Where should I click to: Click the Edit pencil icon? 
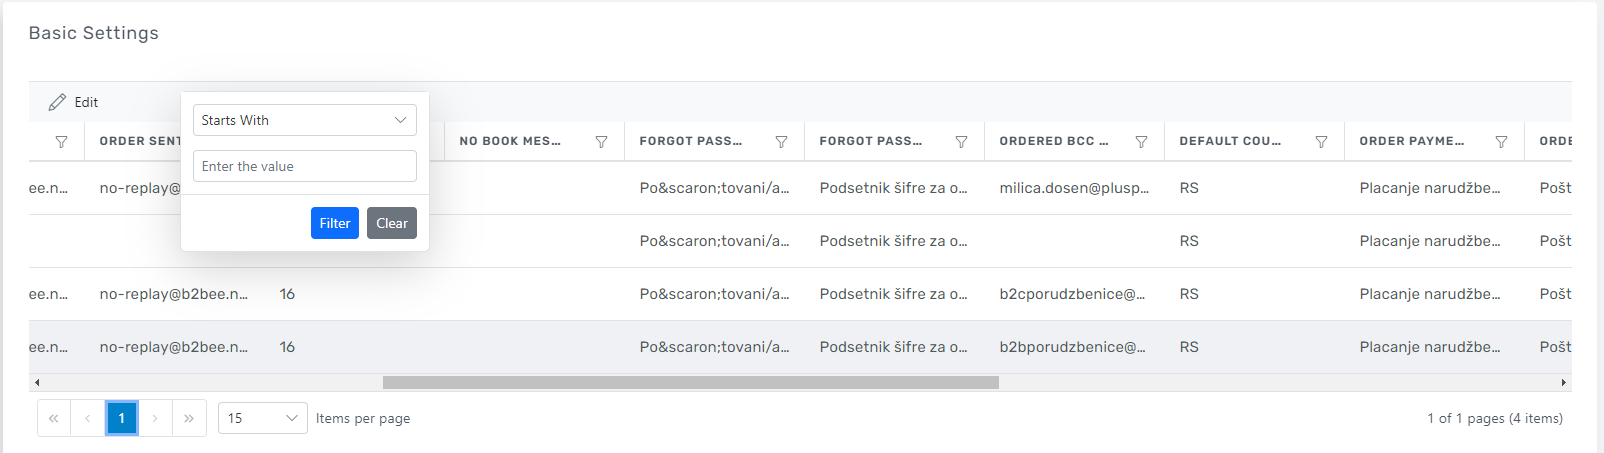tap(58, 102)
